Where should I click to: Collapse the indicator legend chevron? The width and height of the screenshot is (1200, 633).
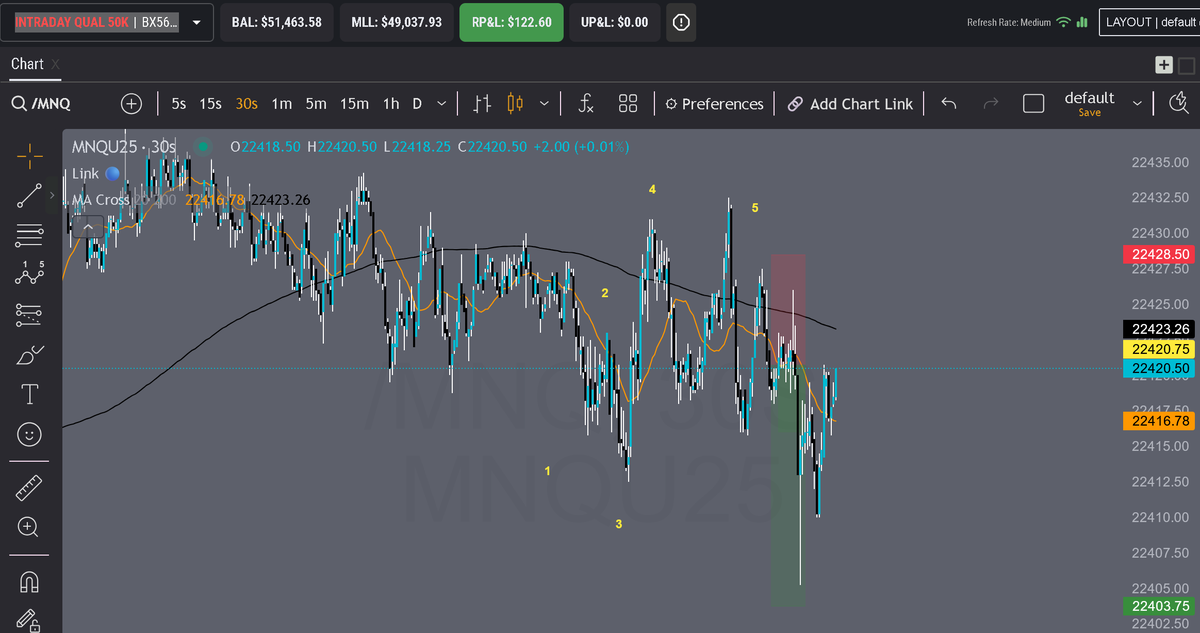click(x=89, y=227)
